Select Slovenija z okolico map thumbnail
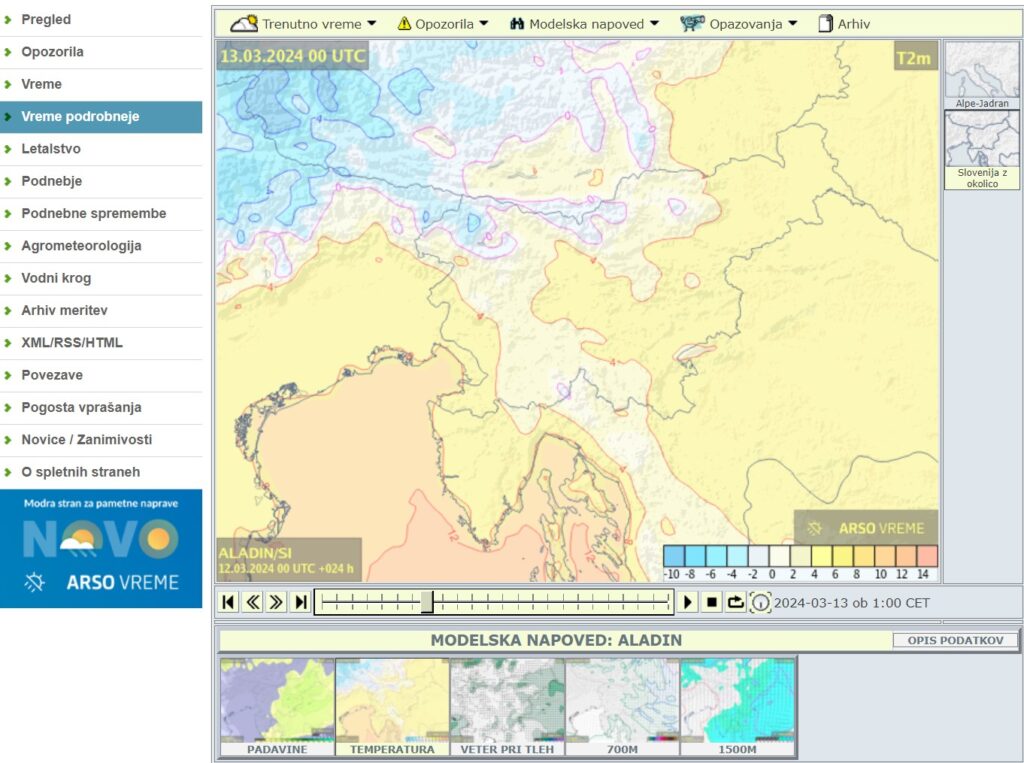 pyautogui.click(x=981, y=149)
